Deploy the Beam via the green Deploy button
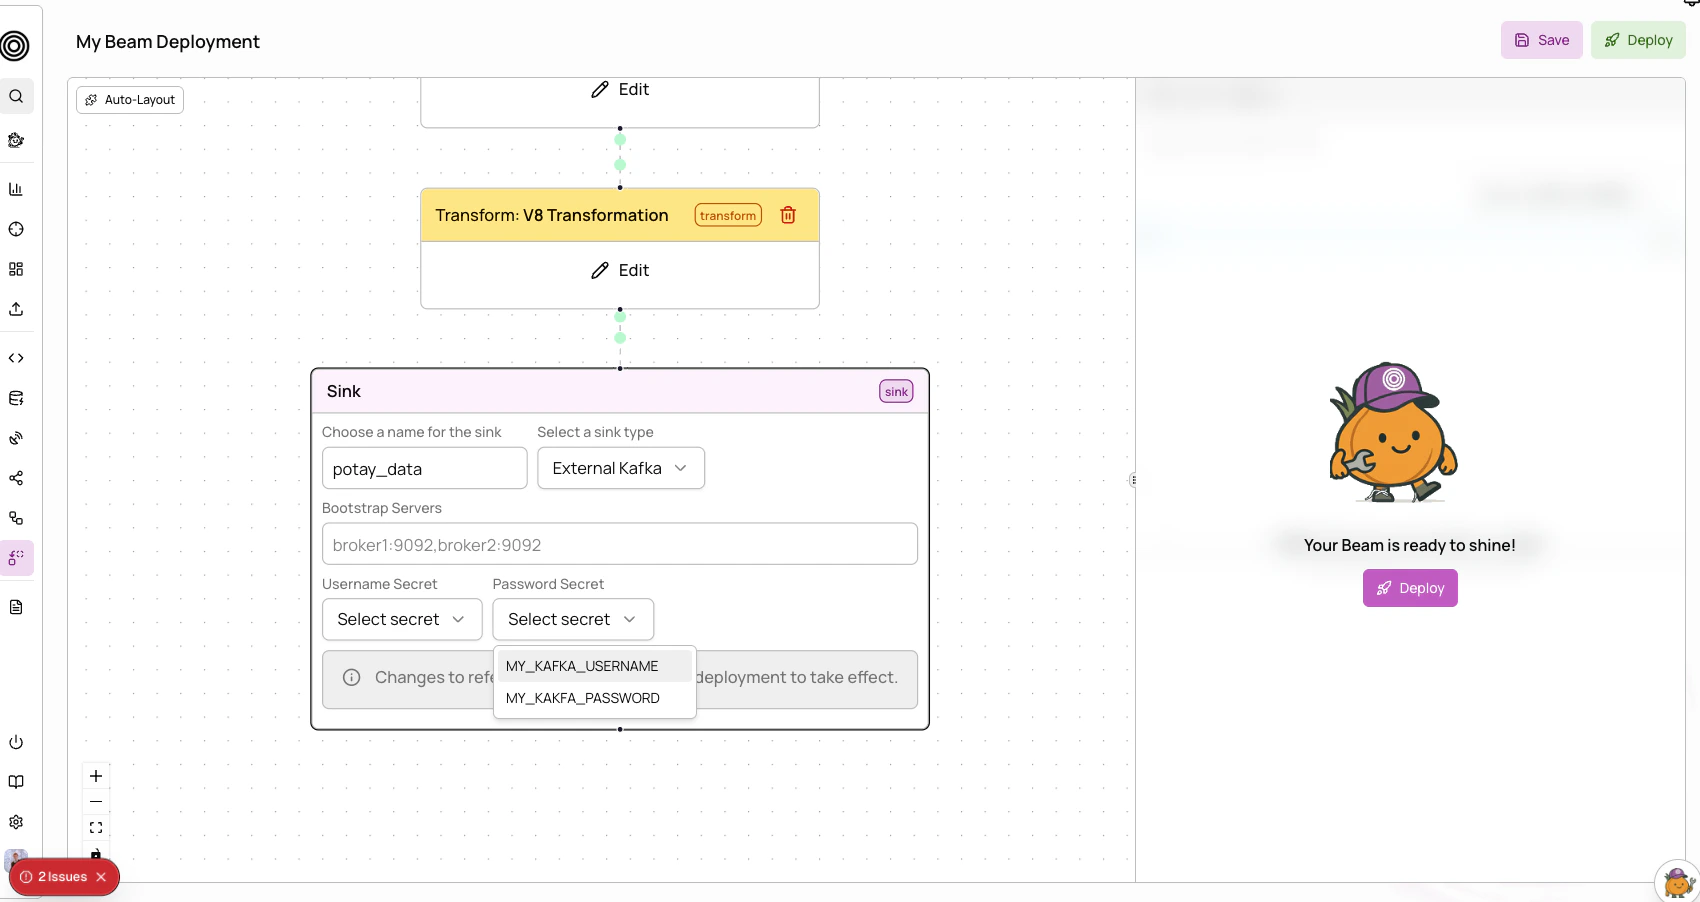1700x902 pixels. point(1637,40)
